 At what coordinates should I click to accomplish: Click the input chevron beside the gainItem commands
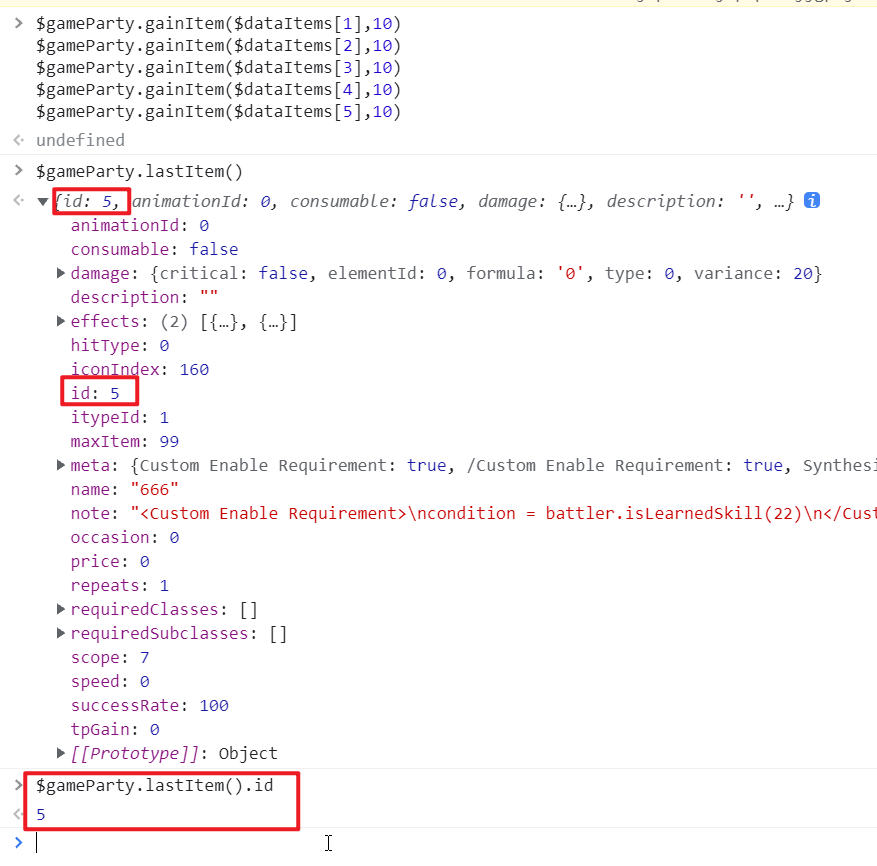pos(18,23)
